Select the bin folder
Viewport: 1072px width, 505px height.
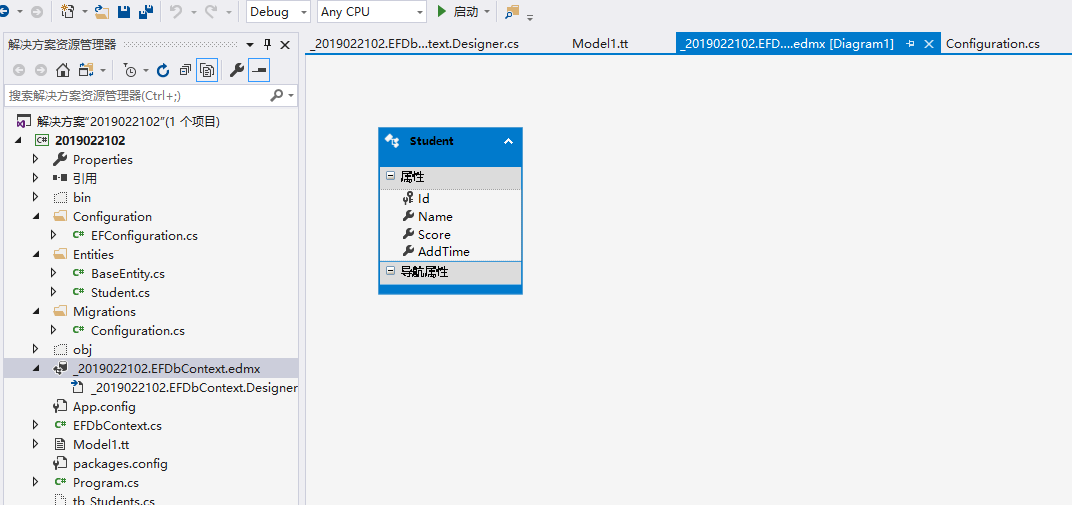81,197
